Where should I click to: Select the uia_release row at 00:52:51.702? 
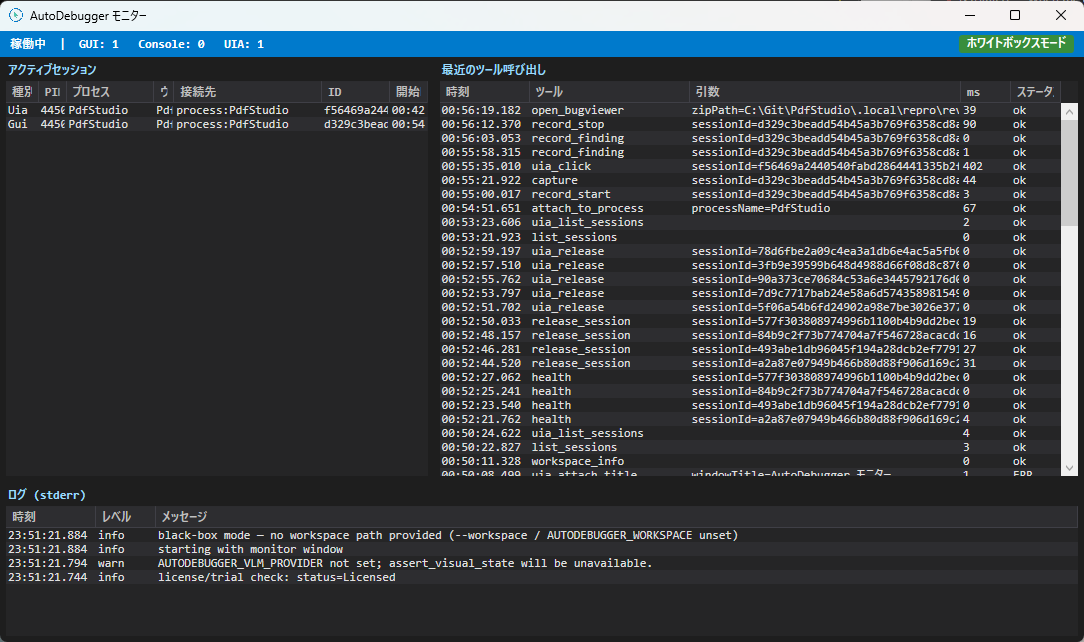pyautogui.click(x=750, y=308)
